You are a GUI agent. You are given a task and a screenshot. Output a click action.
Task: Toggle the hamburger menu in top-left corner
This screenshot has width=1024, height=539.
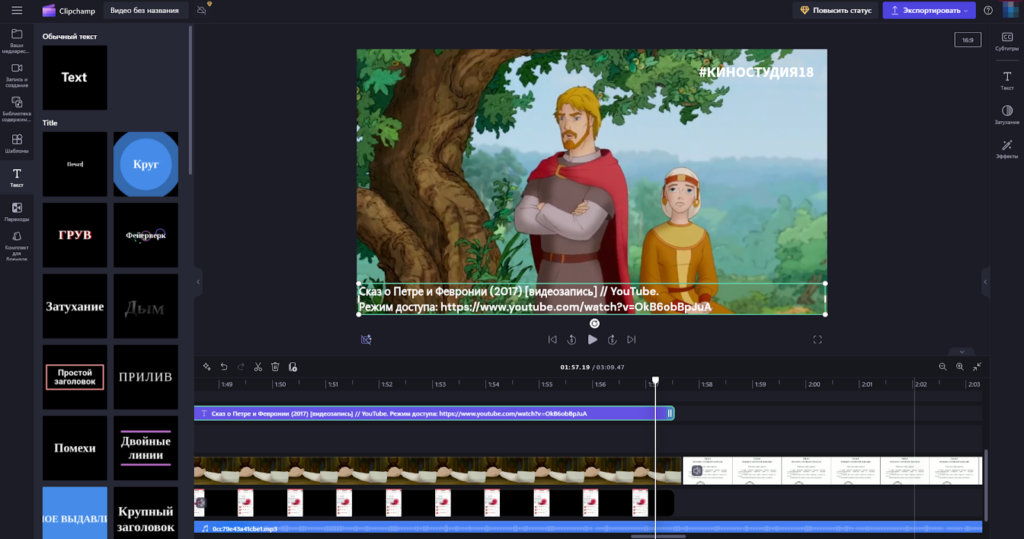17,10
